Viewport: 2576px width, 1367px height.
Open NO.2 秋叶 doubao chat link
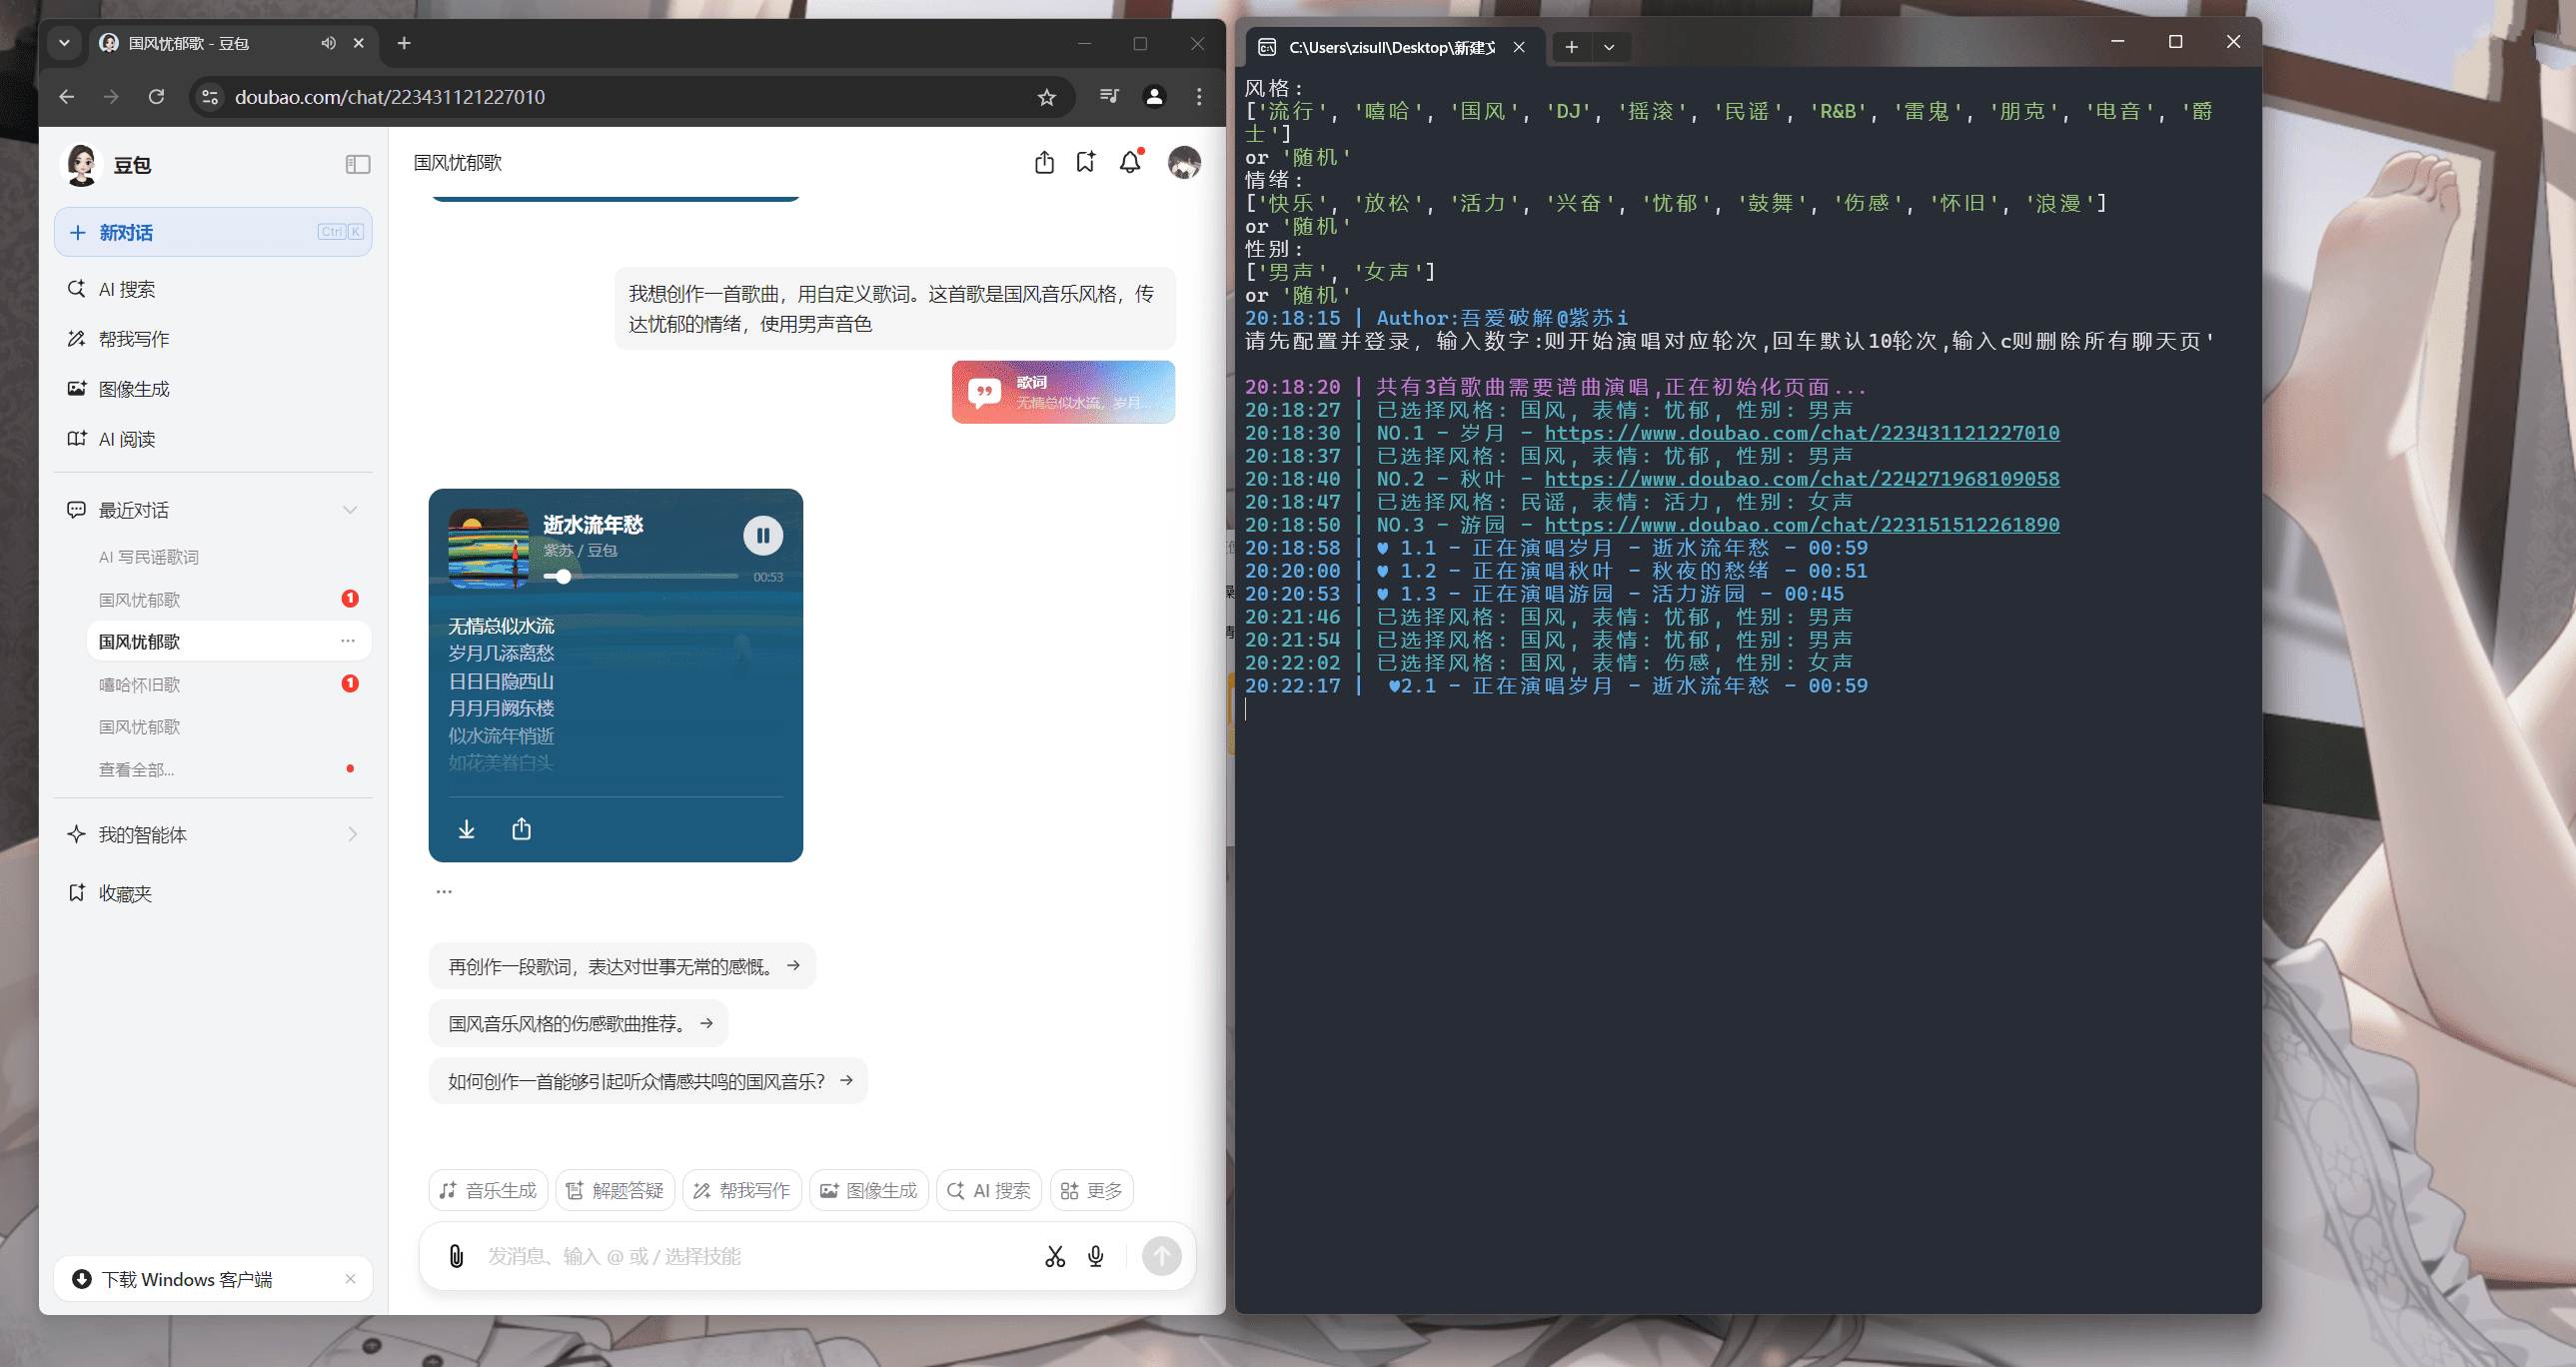click(x=1801, y=479)
